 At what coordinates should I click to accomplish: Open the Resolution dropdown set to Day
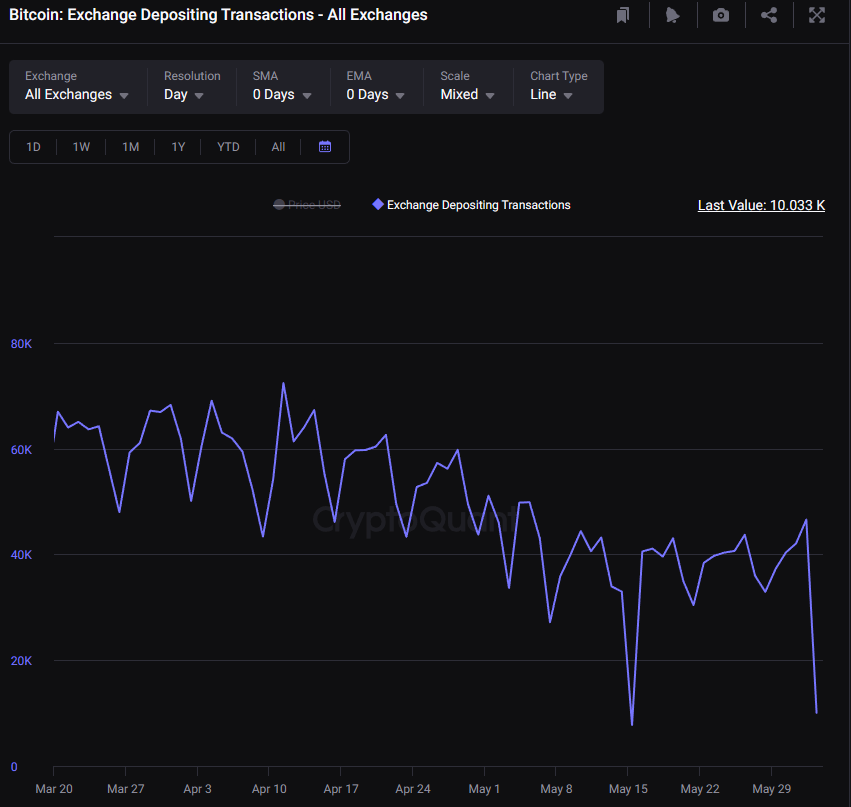coord(191,87)
